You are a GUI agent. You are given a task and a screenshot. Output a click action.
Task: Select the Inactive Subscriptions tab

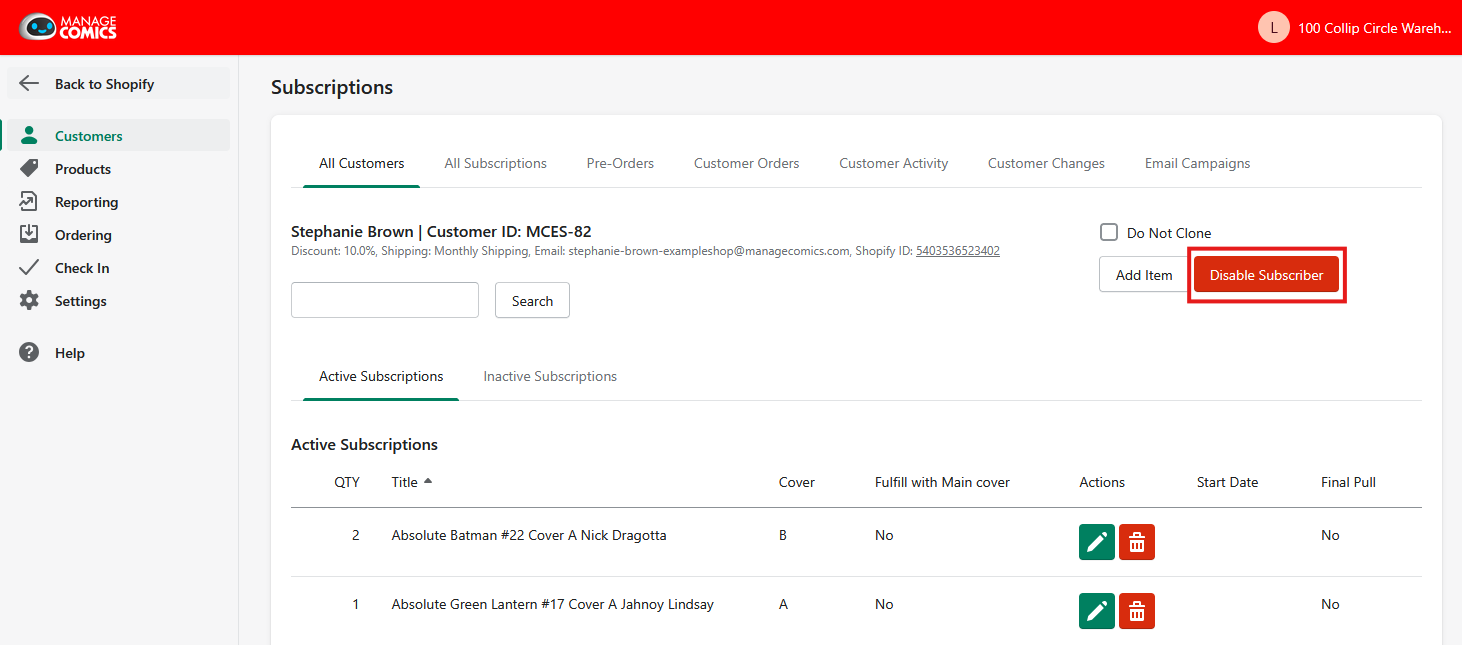pyautogui.click(x=550, y=376)
